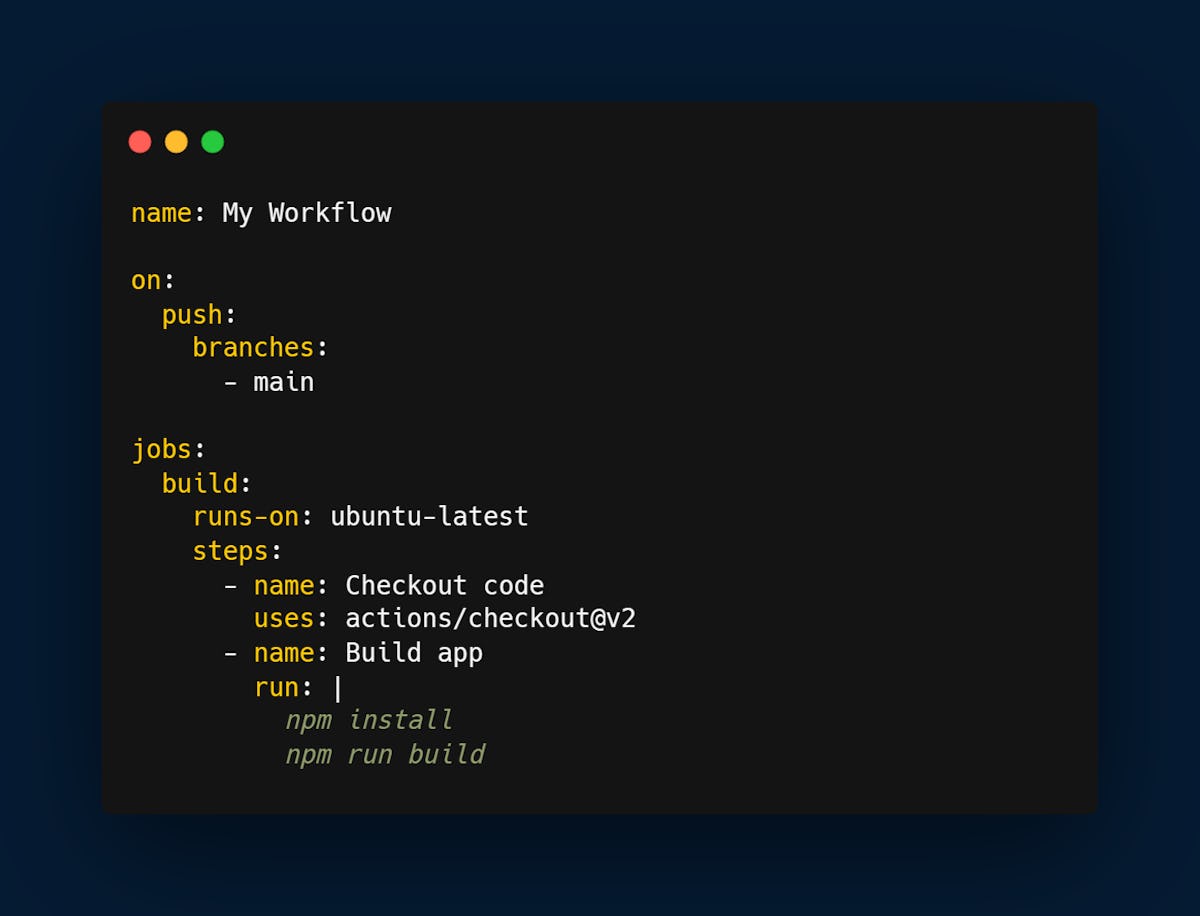
Task: Select the npm run build command line
Action: click(x=386, y=754)
